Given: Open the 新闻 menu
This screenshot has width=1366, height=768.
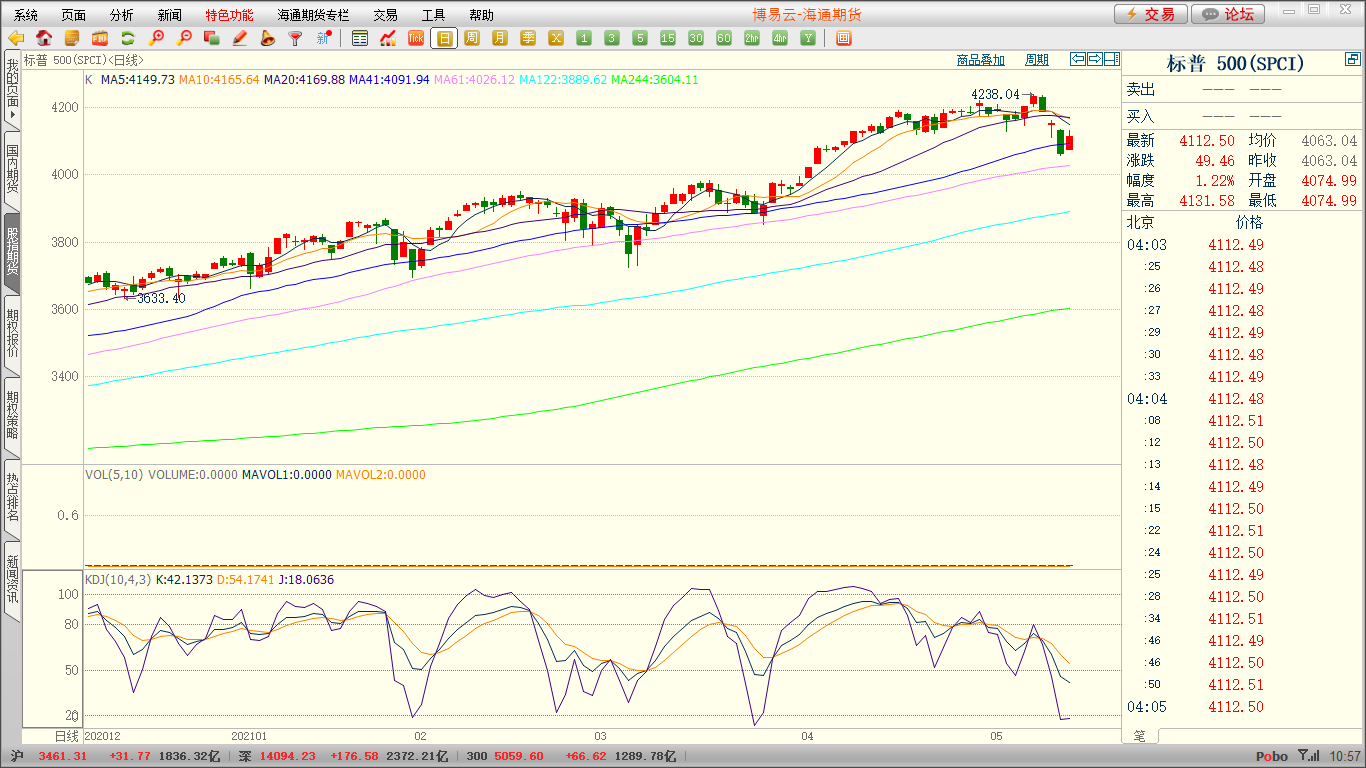Looking at the screenshot, I should (170, 15).
